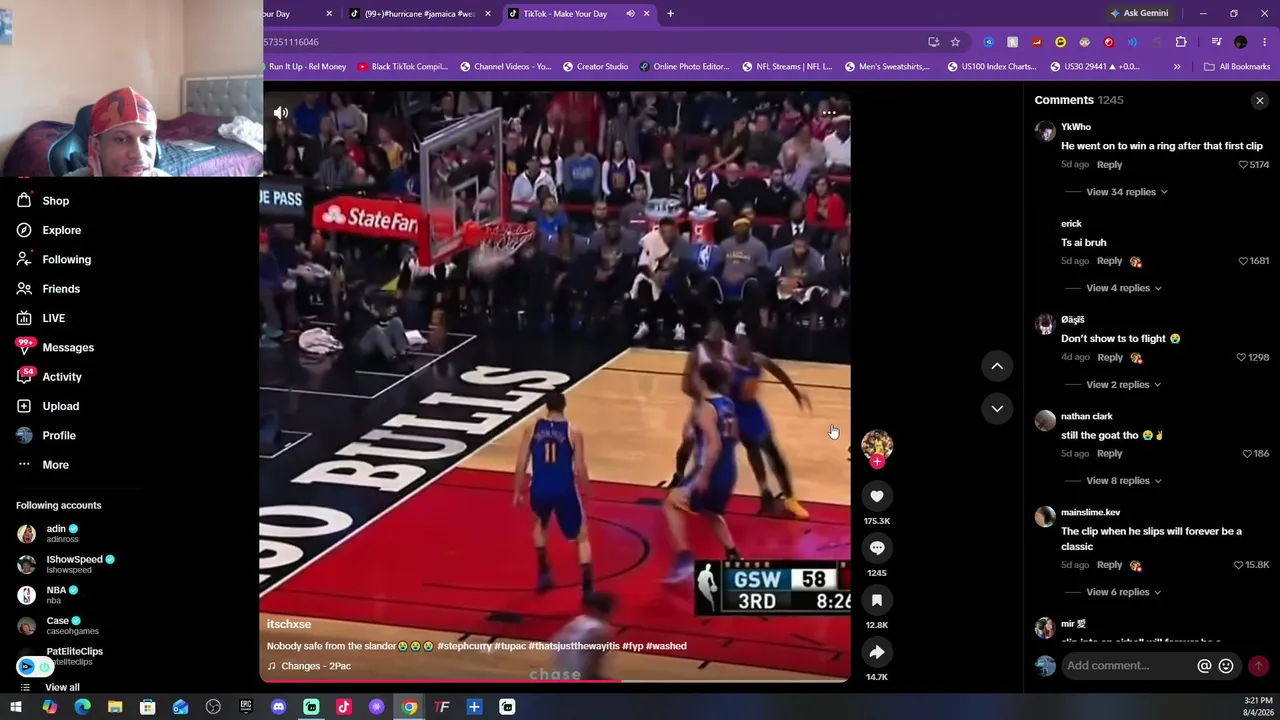Click the Add comment text field

[1128, 666]
